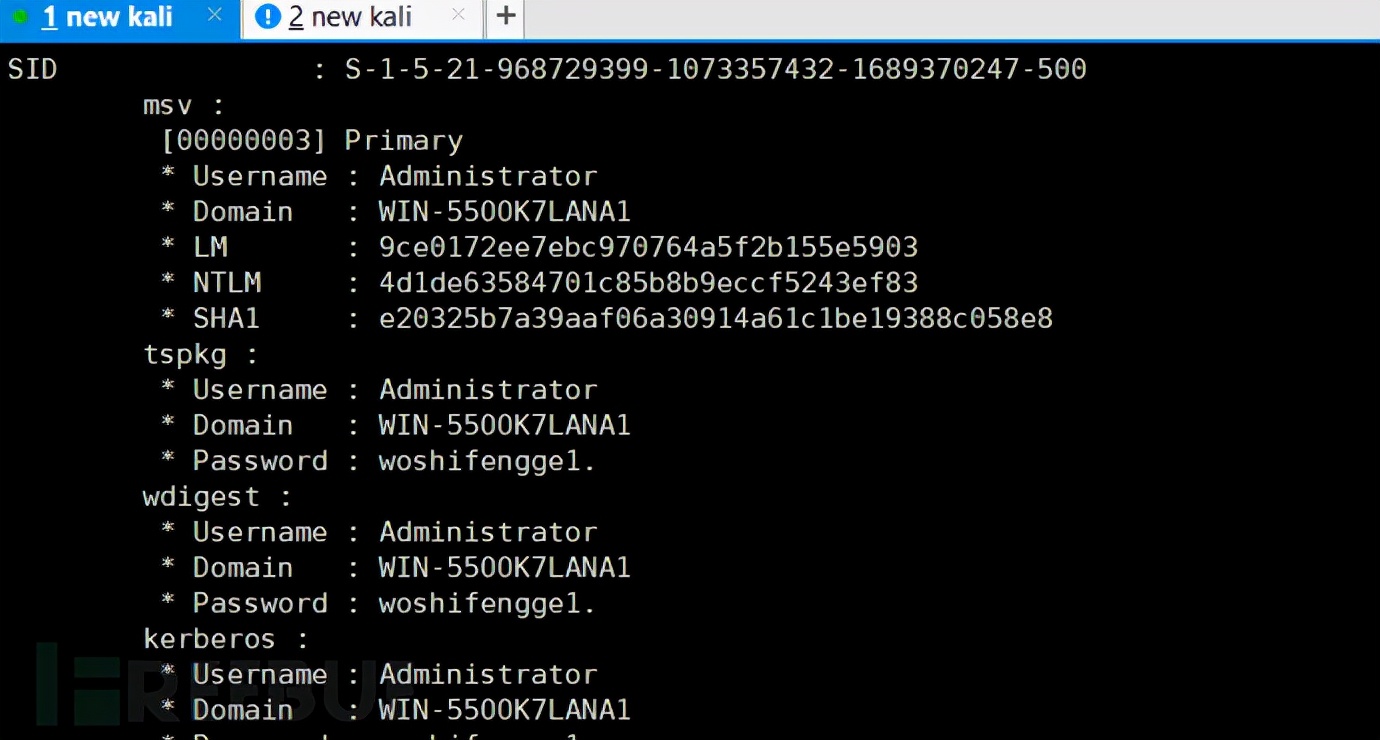Click the LM hash value
Viewport: 1380px width, 740px height.
648,247
